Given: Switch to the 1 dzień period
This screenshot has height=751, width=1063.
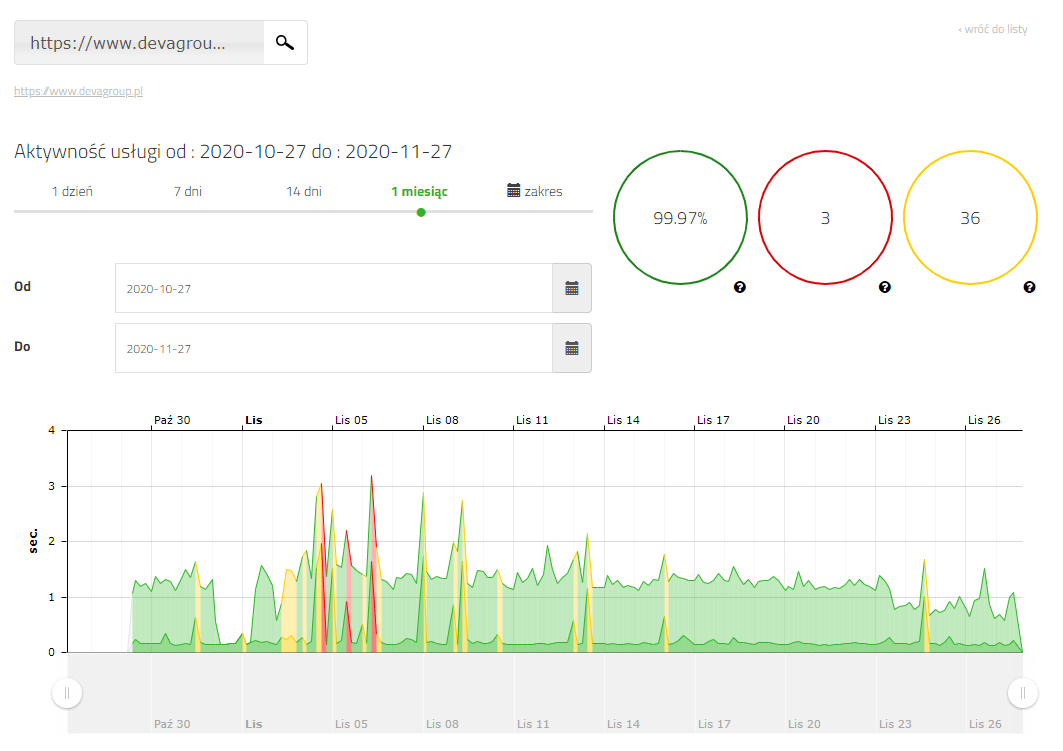Looking at the screenshot, I should (72, 191).
